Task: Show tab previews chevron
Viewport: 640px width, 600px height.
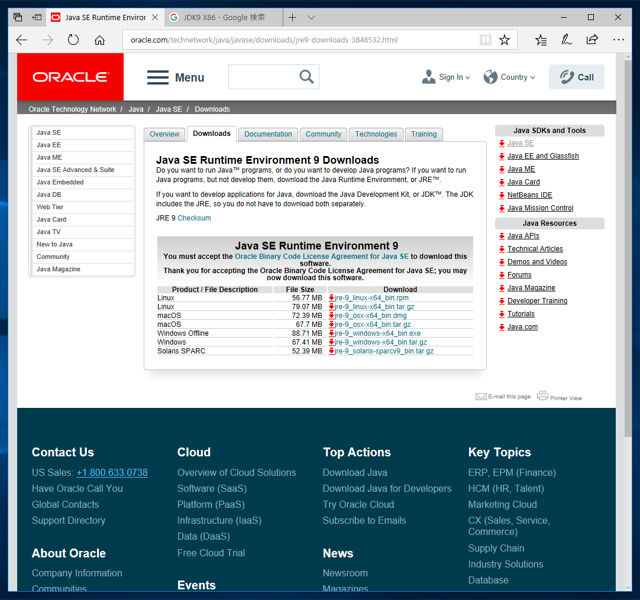Action: point(311,18)
